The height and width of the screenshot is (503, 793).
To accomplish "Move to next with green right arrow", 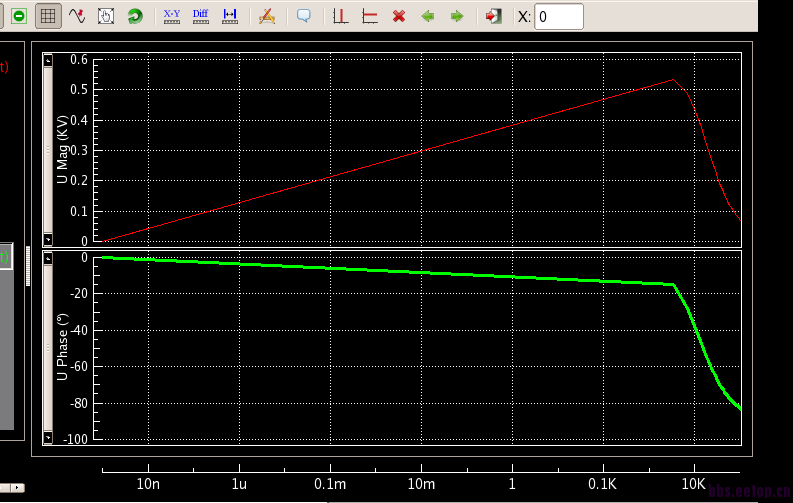I will 457,16.
